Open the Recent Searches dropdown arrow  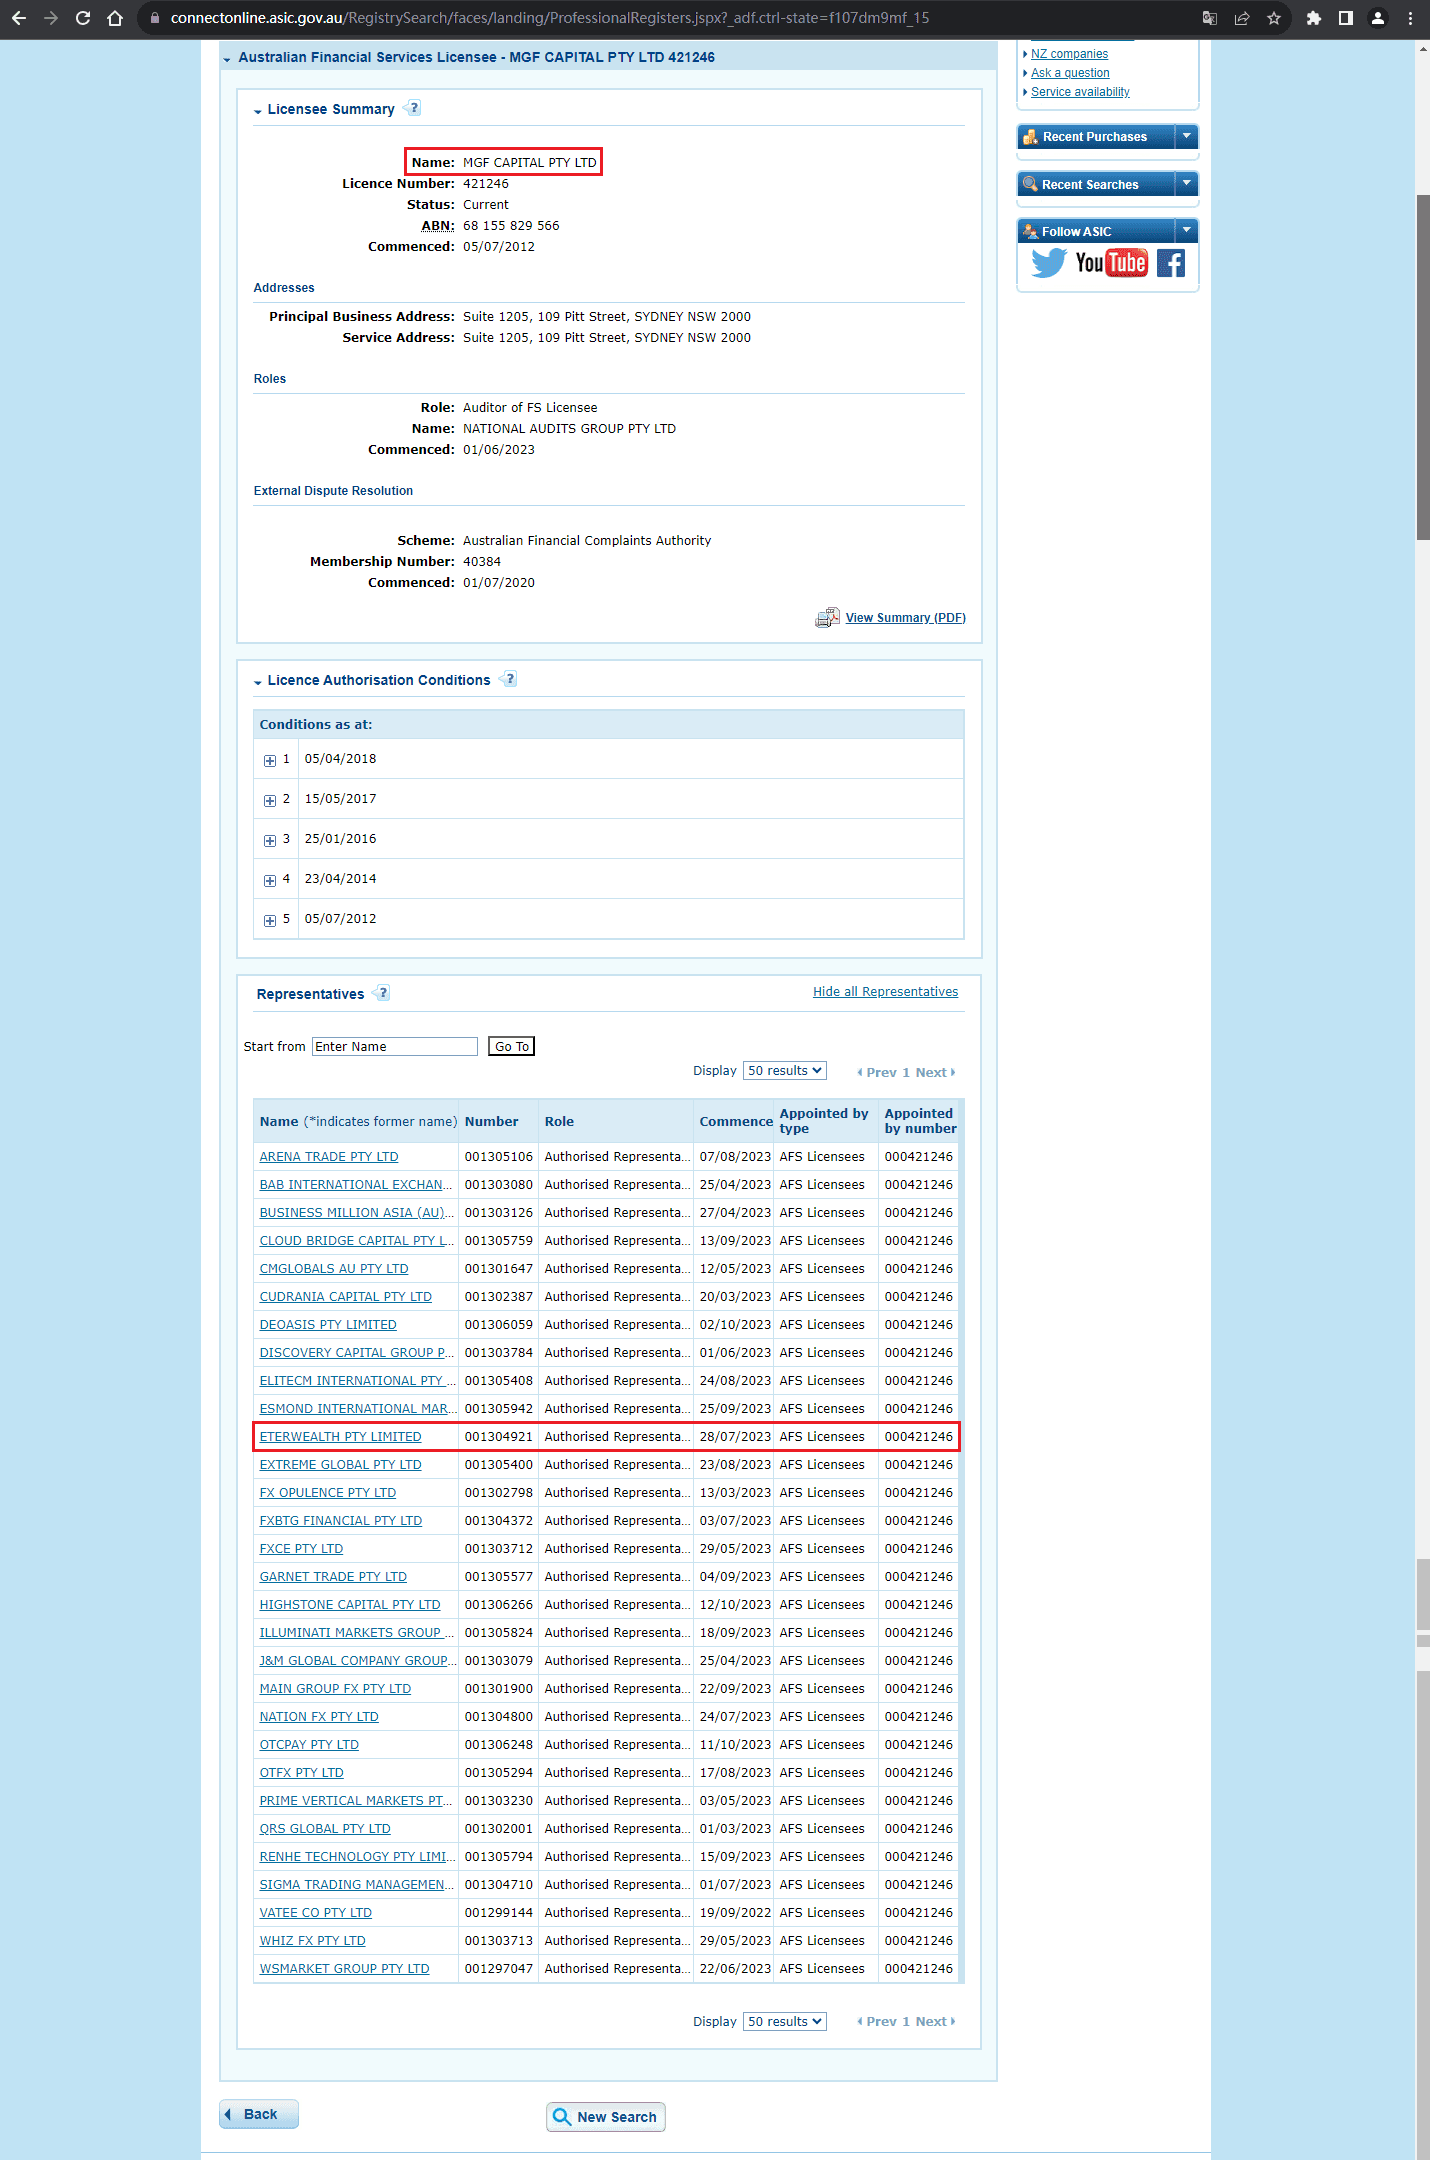click(x=1187, y=184)
